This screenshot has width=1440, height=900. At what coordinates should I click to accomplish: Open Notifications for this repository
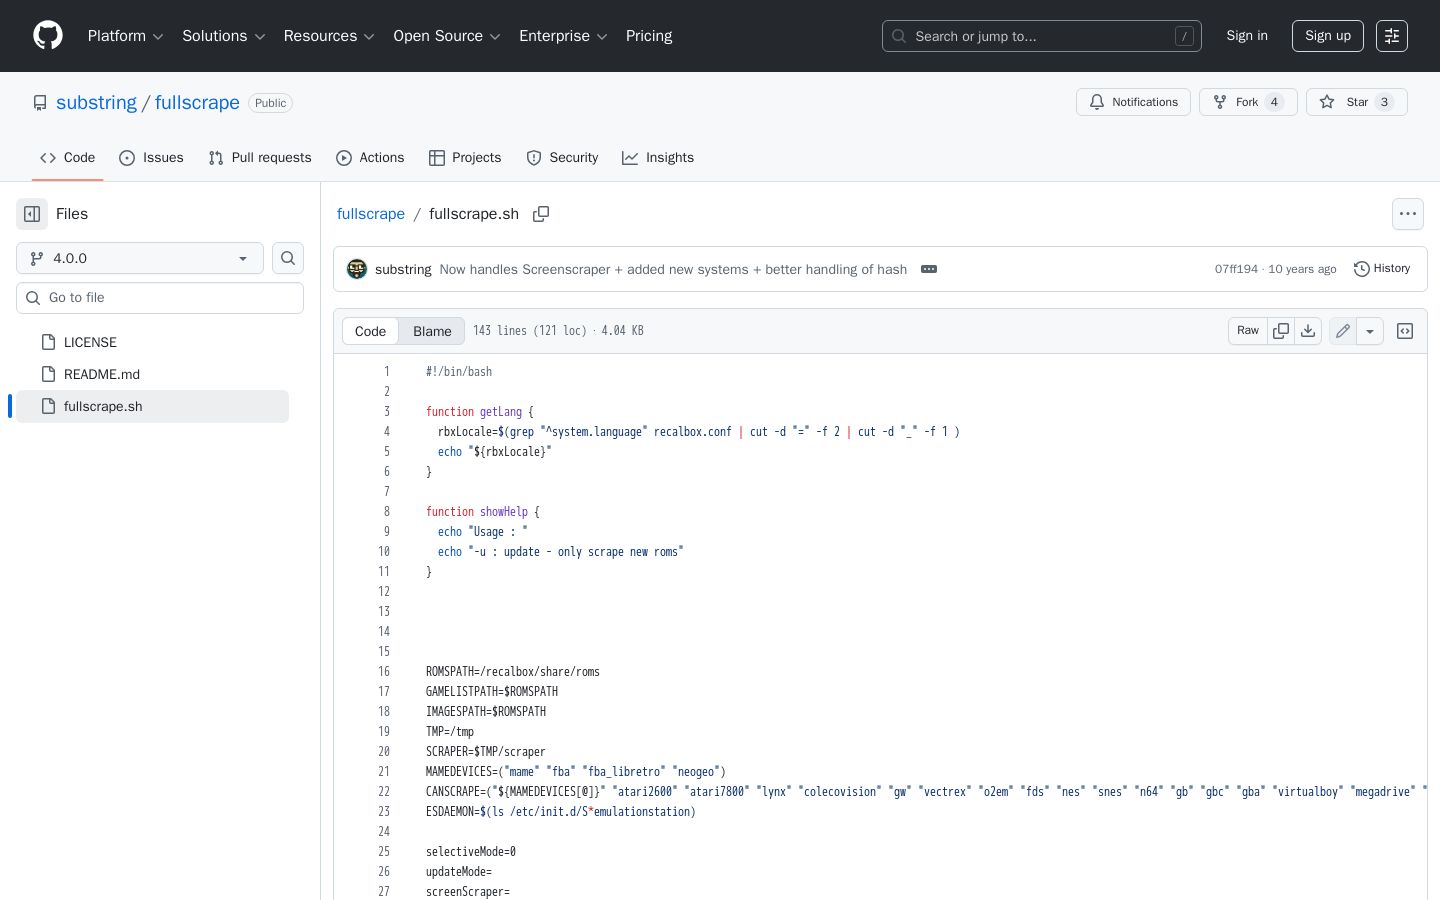(x=1133, y=102)
